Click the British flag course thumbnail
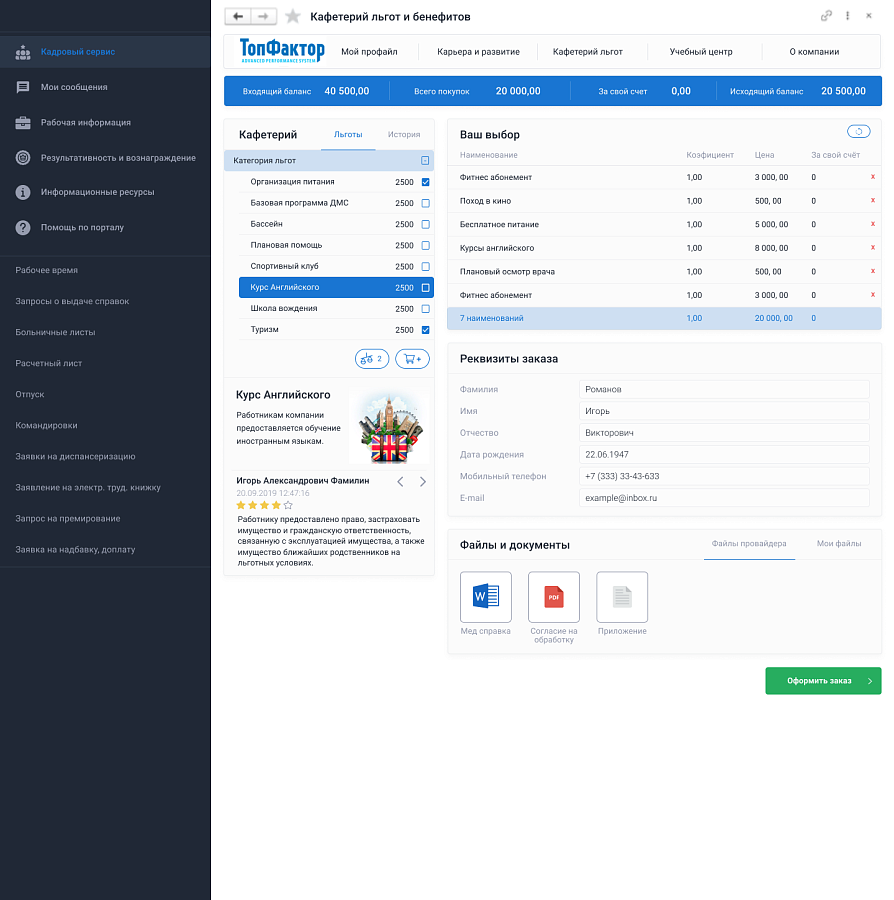 [x=389, y=428]
